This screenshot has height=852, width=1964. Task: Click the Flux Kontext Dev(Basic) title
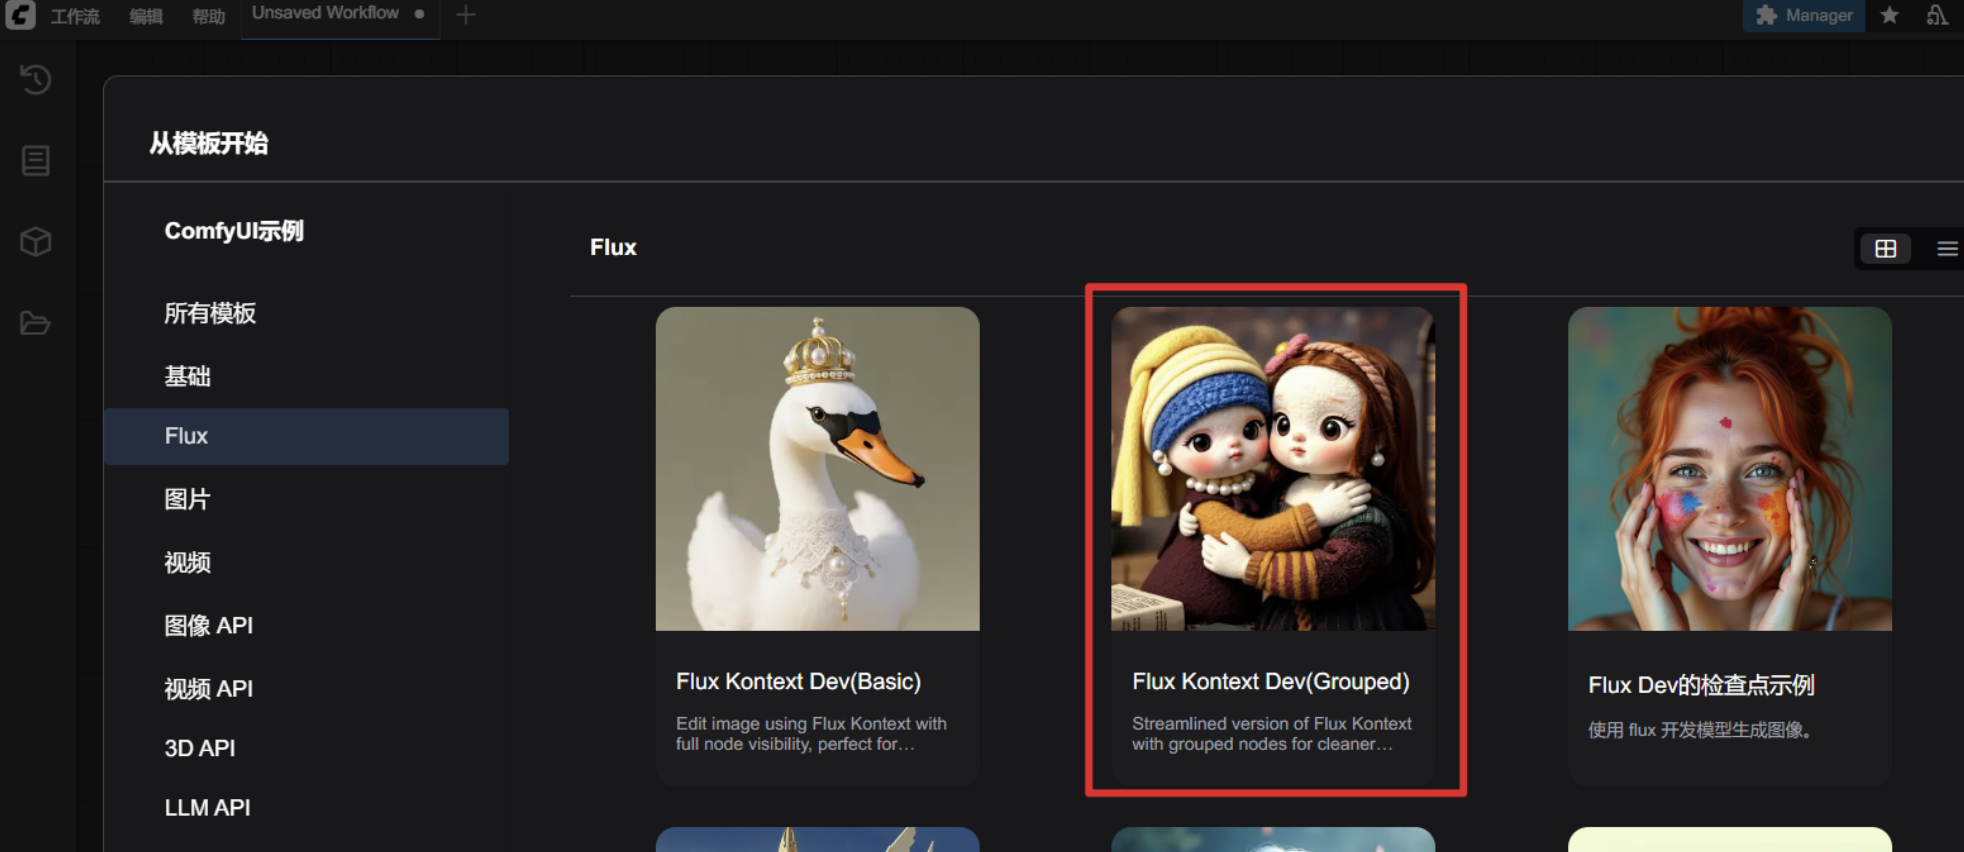[798, 681]
